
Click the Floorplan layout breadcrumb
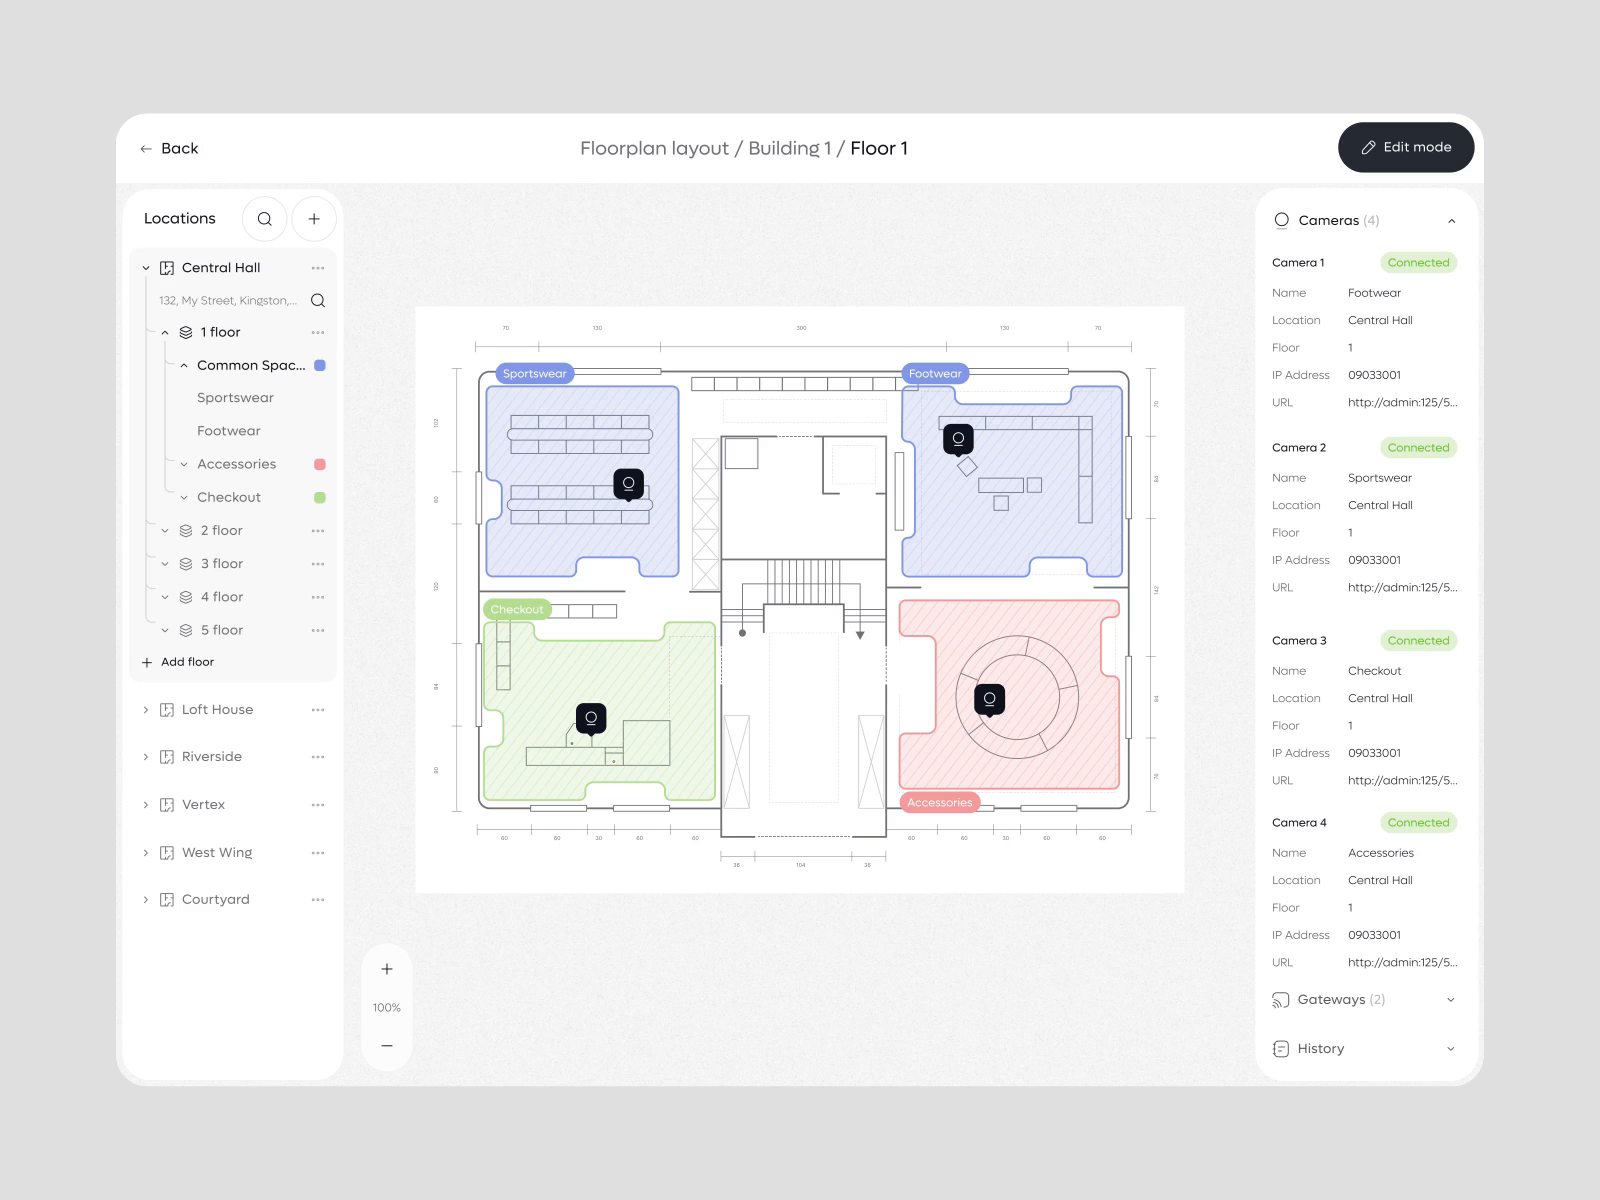click(x=654, y=149)
